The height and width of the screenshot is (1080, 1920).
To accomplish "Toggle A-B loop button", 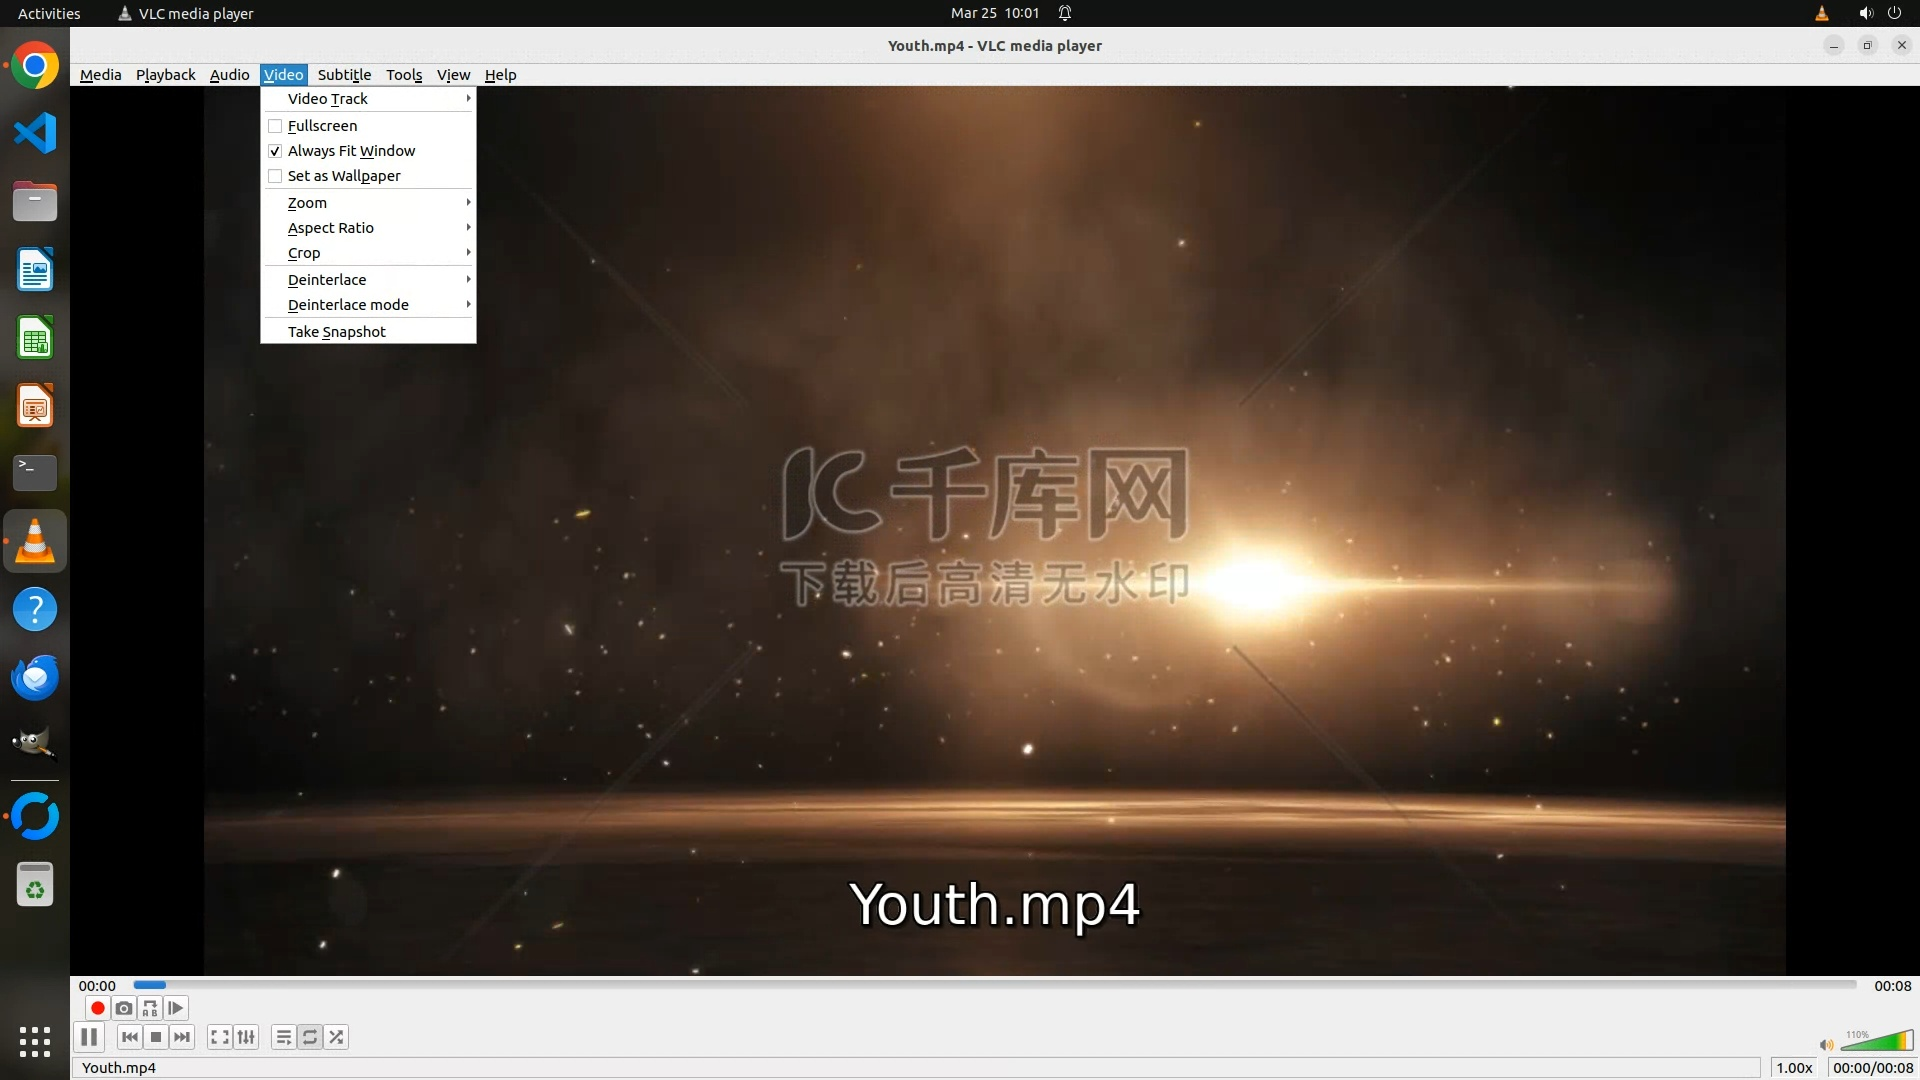I will coord(150,1008).
